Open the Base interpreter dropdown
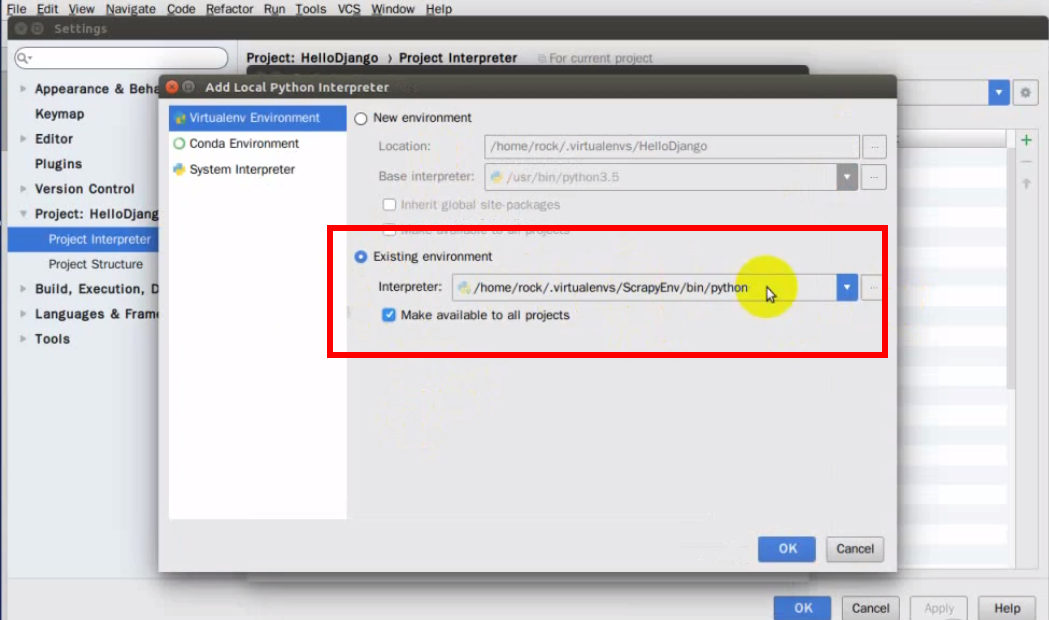This screenshot has height=620, width=1049. click(847, 177)
